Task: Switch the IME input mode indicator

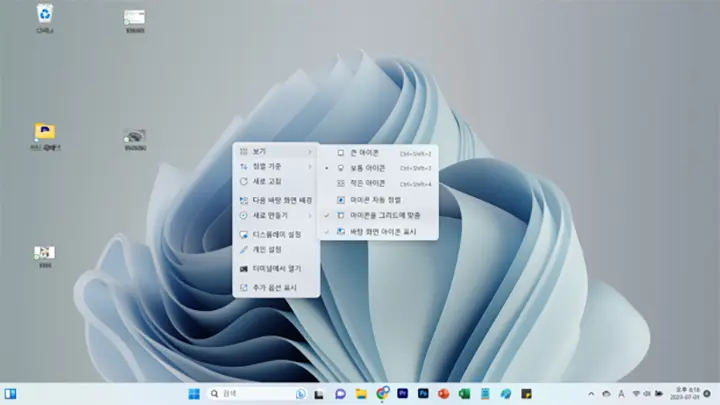Action: coord(621,394)
